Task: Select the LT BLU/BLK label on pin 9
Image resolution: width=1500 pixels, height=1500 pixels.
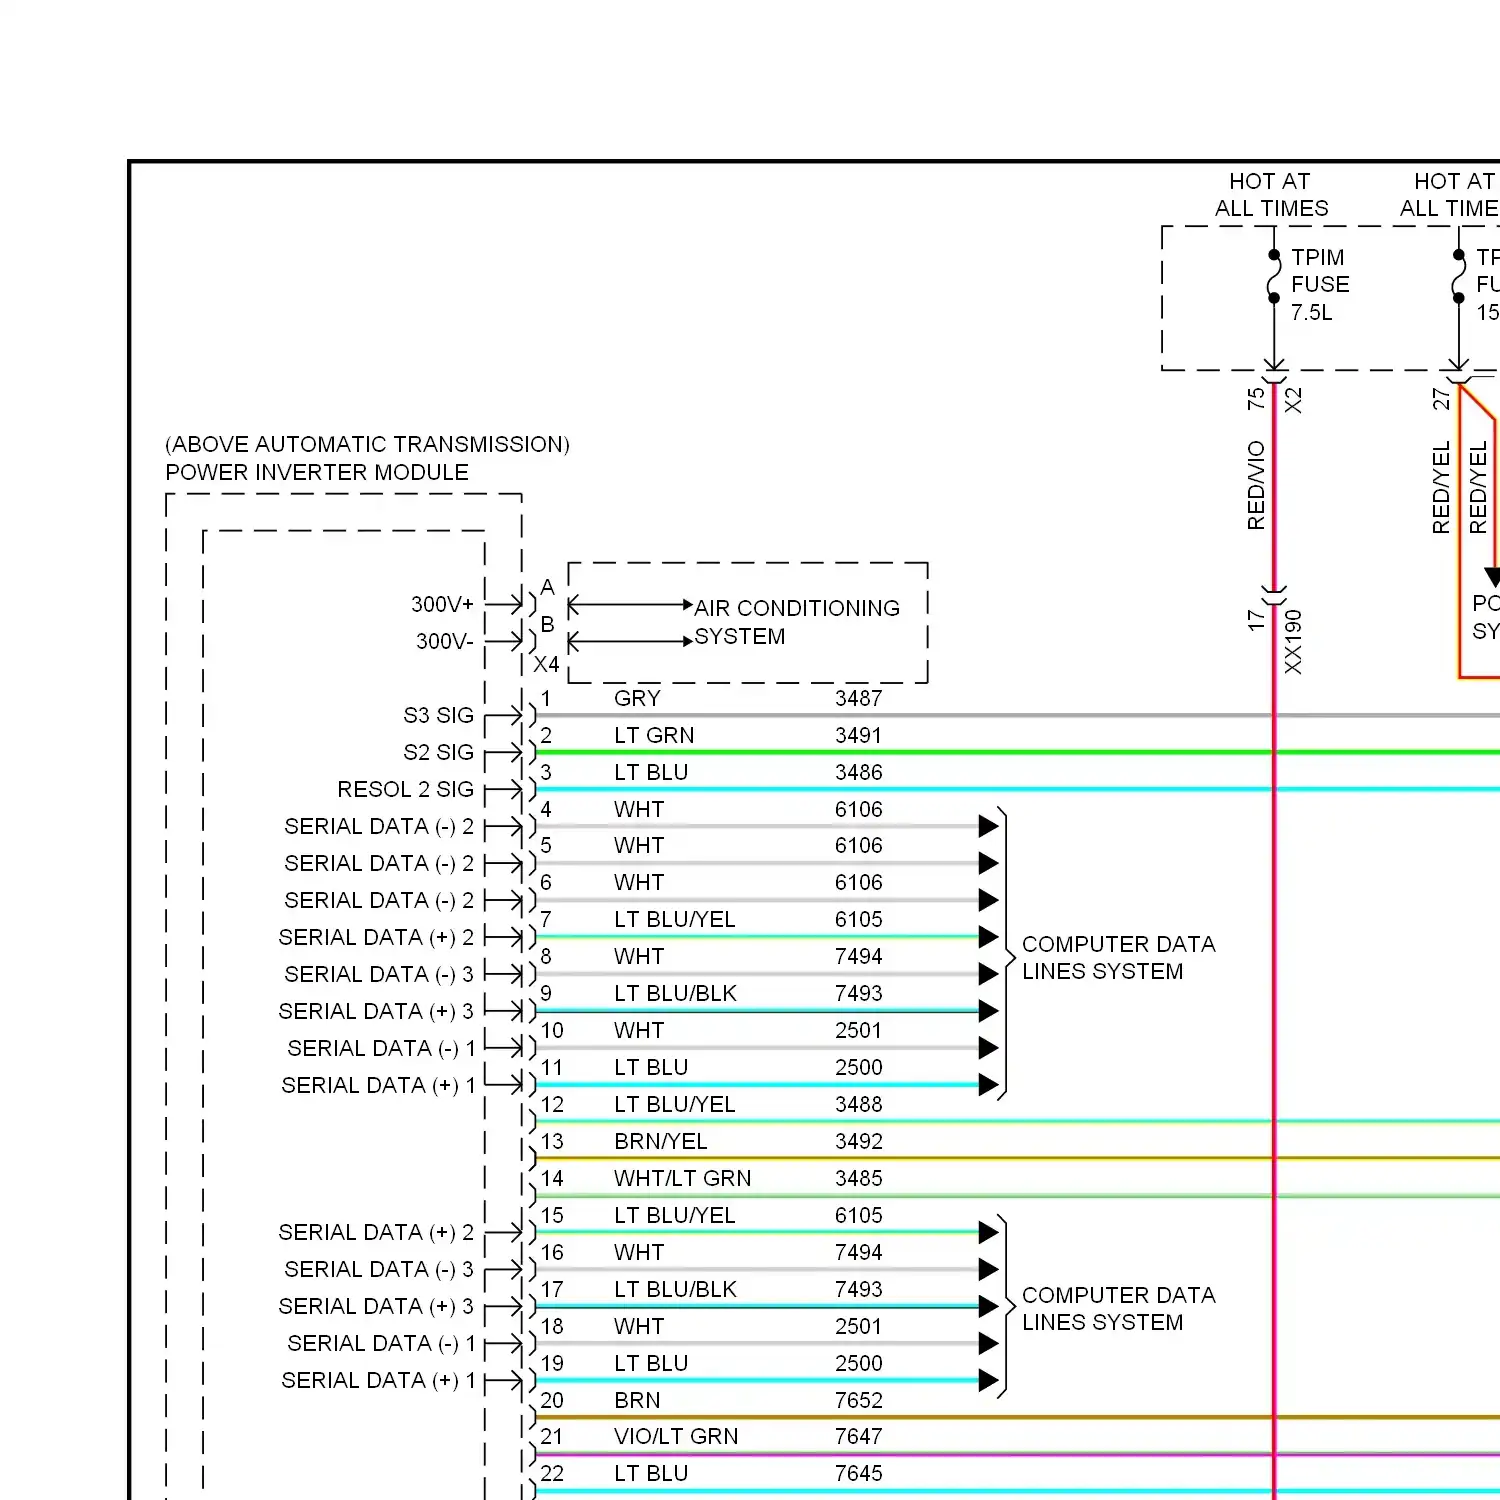Action: 675,993
